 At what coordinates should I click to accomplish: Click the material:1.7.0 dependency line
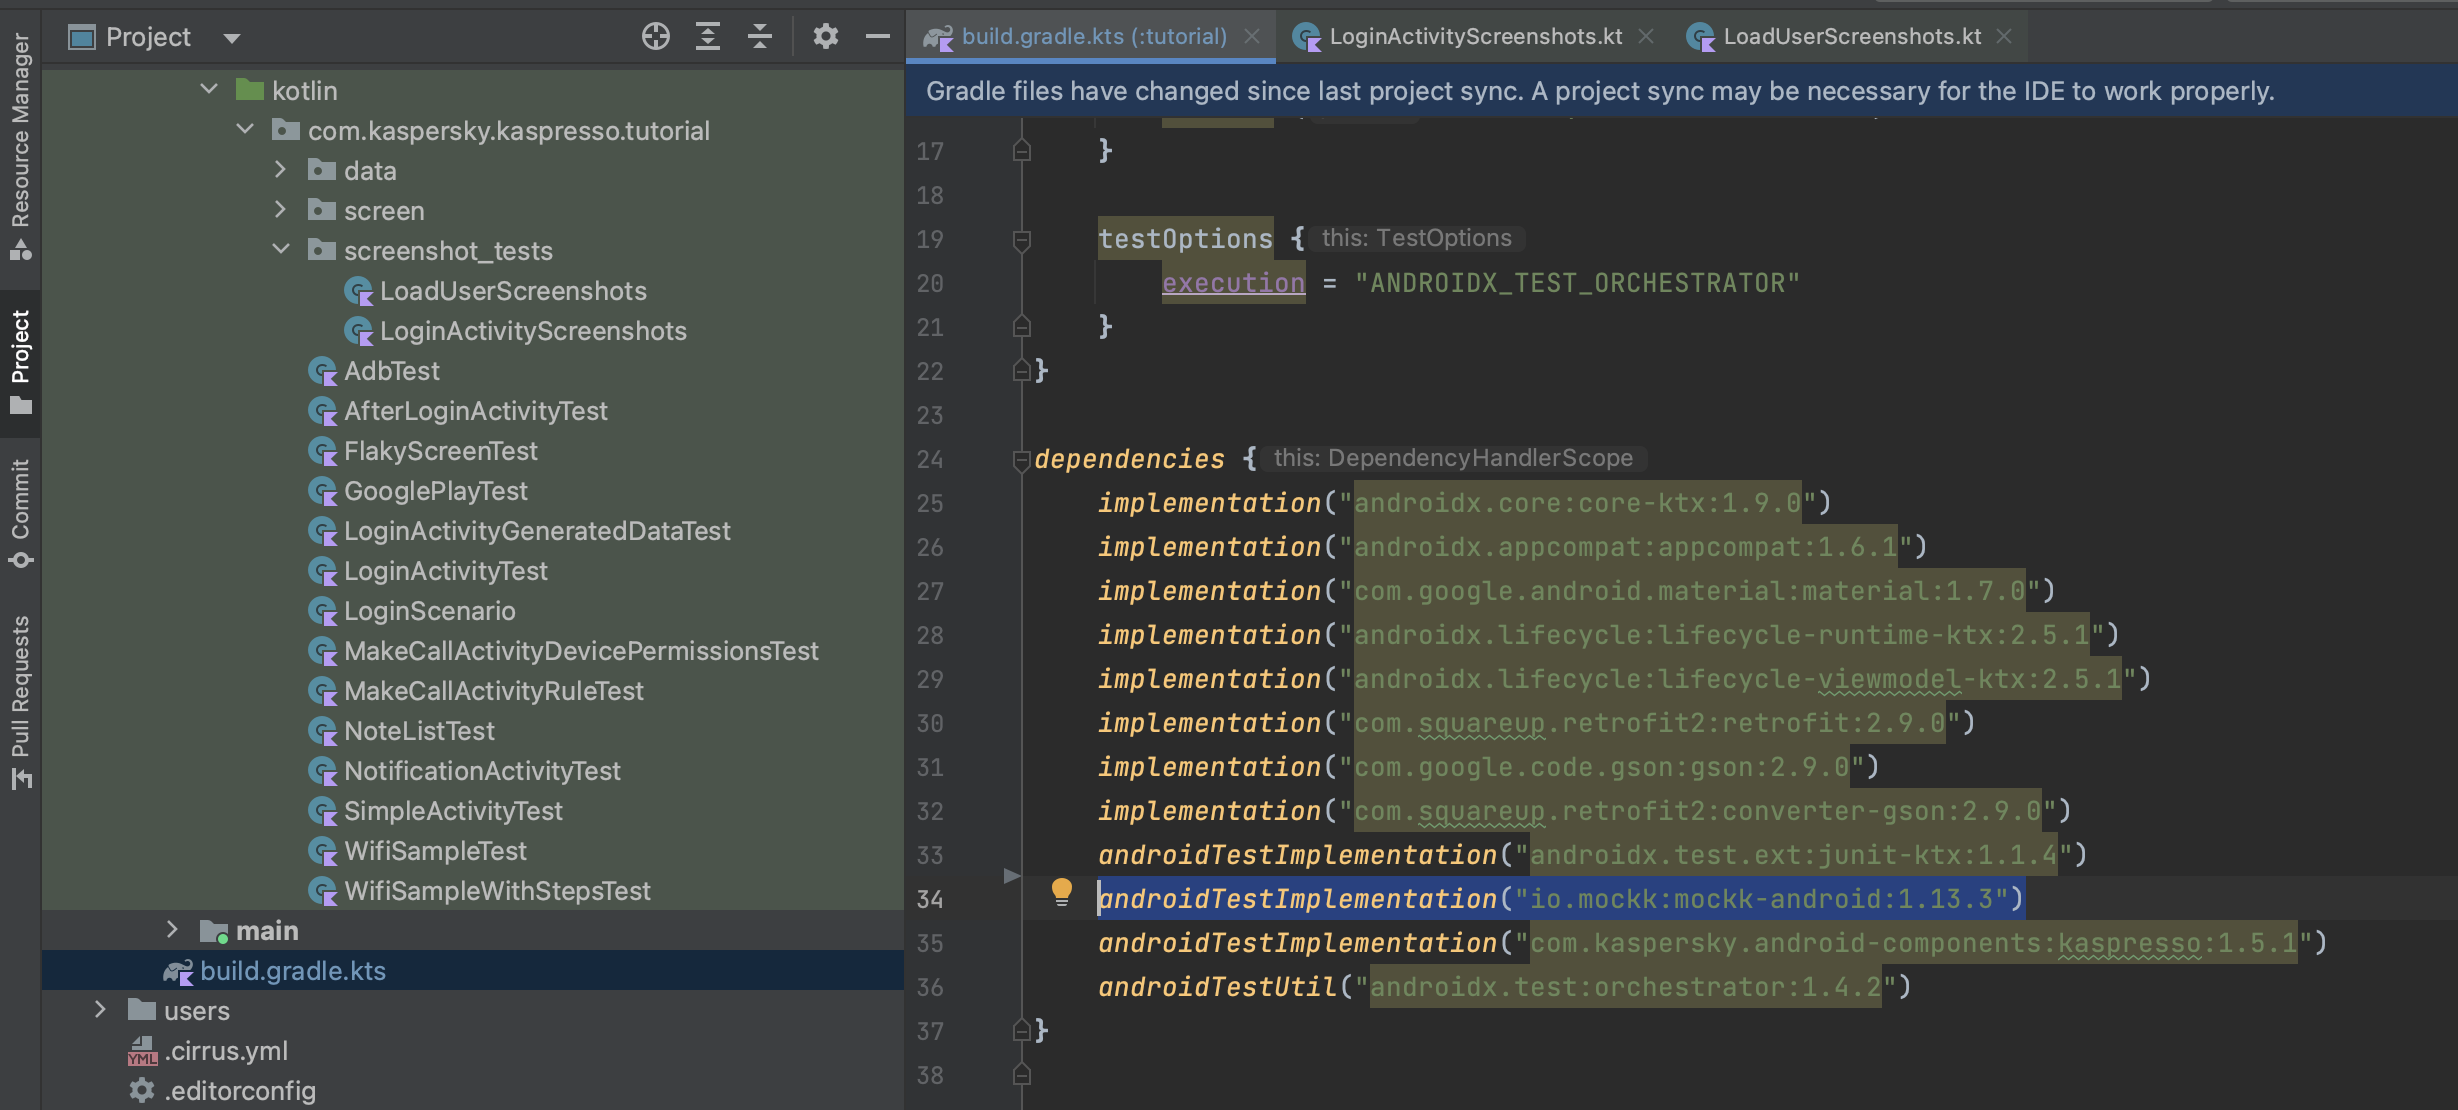tap(1577, 591)
